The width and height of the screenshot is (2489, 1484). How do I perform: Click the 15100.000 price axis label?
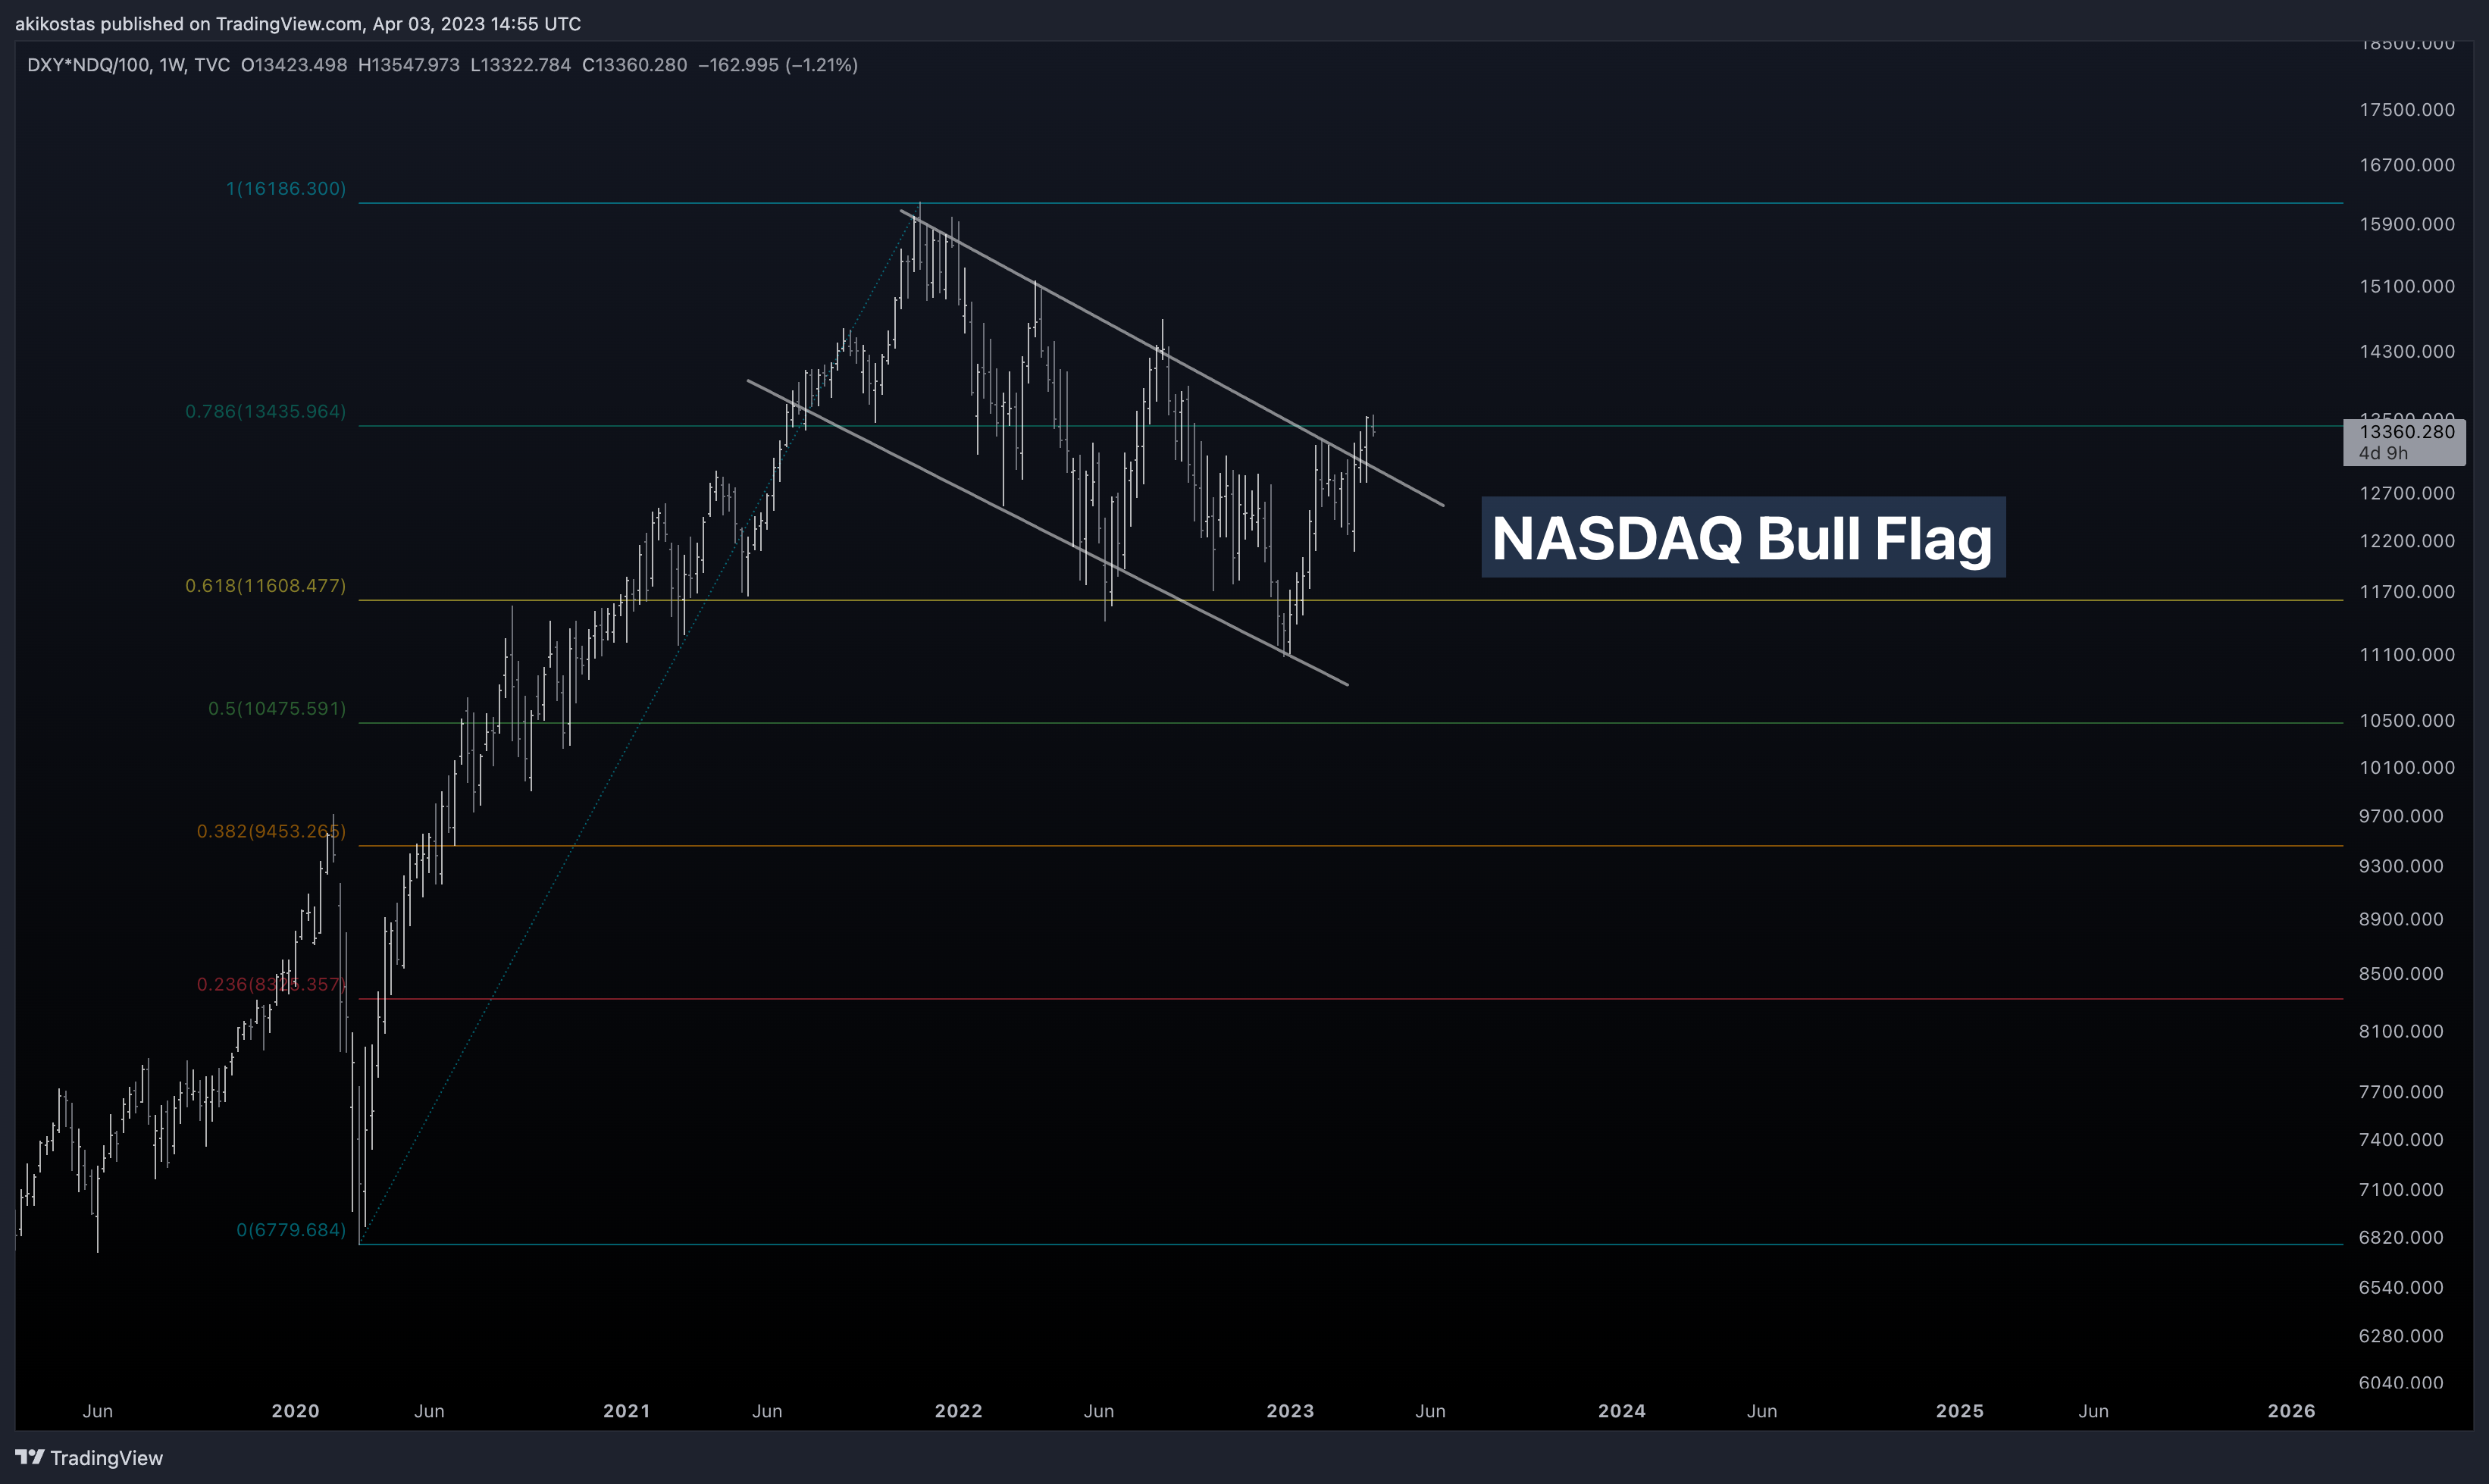point(2407,286)
